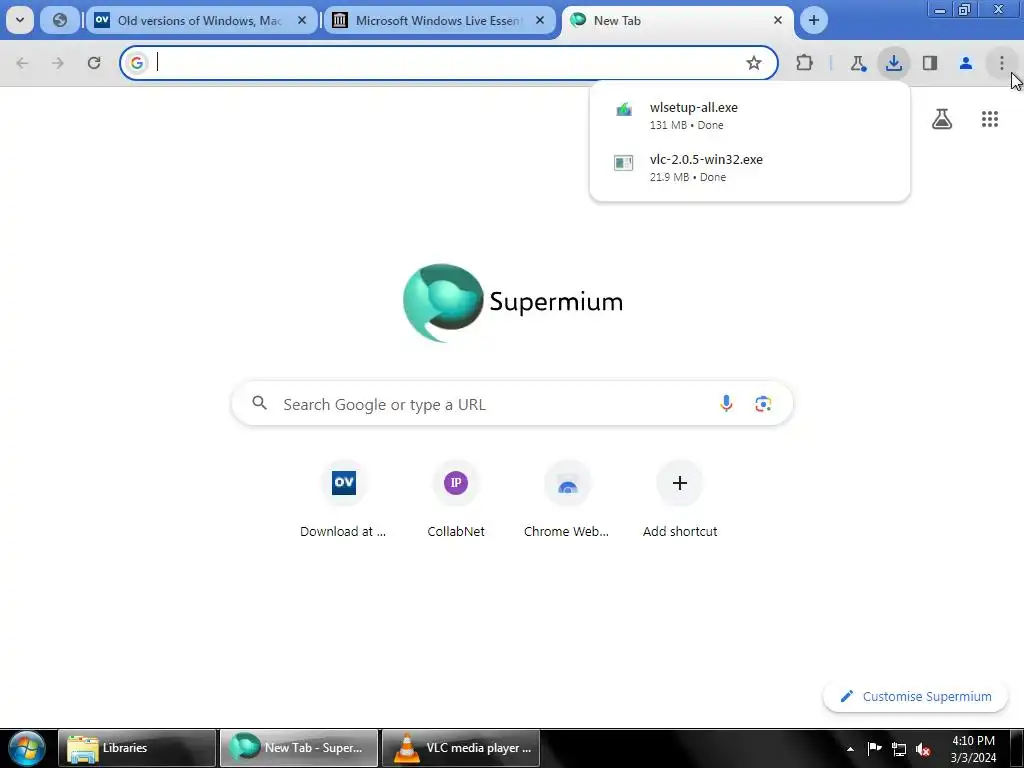Click the vlc-2.0.5-win32.exe file icon
Image resolution: width=1024 pixels, height=768 pixels.
[624, 163]
